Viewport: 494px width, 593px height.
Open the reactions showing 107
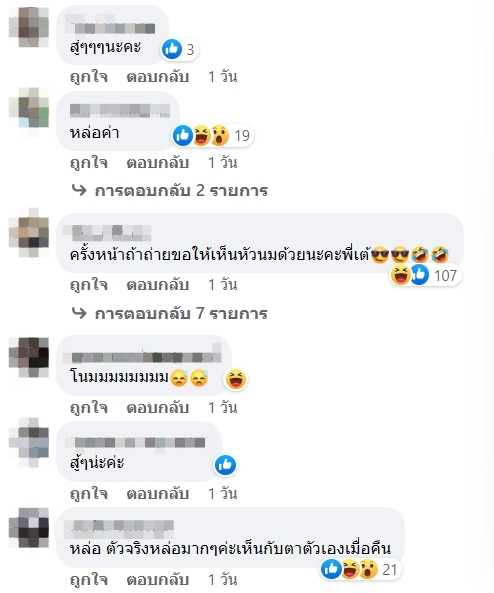pos(425,275)
